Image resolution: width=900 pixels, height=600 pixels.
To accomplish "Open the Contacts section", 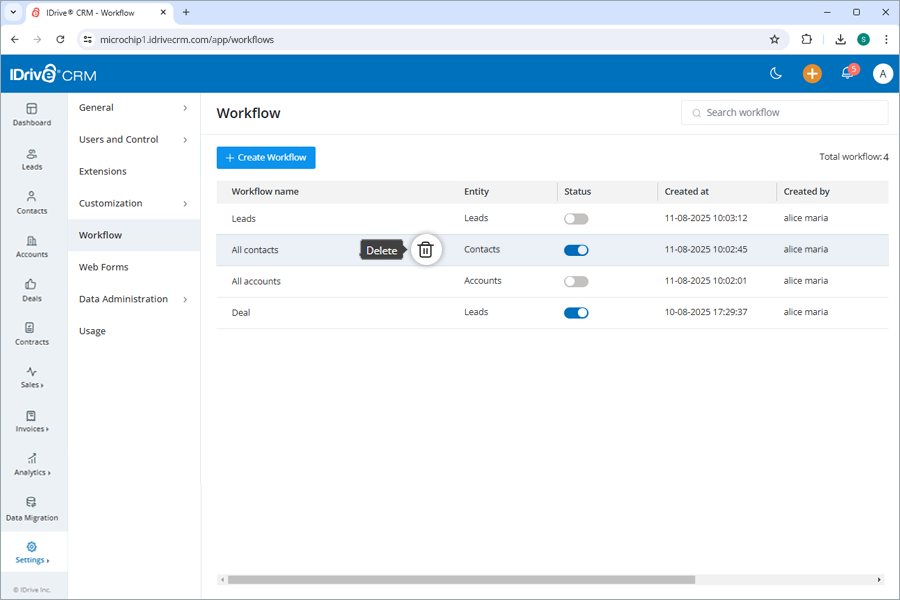I will click(x=32, y=205).
